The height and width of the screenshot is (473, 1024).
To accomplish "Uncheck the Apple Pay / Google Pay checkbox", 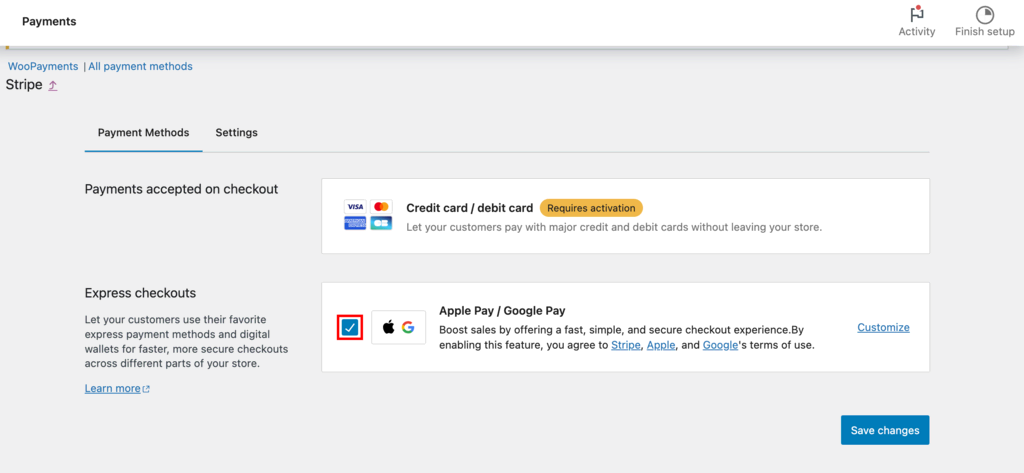I will (x=350, y=327).
